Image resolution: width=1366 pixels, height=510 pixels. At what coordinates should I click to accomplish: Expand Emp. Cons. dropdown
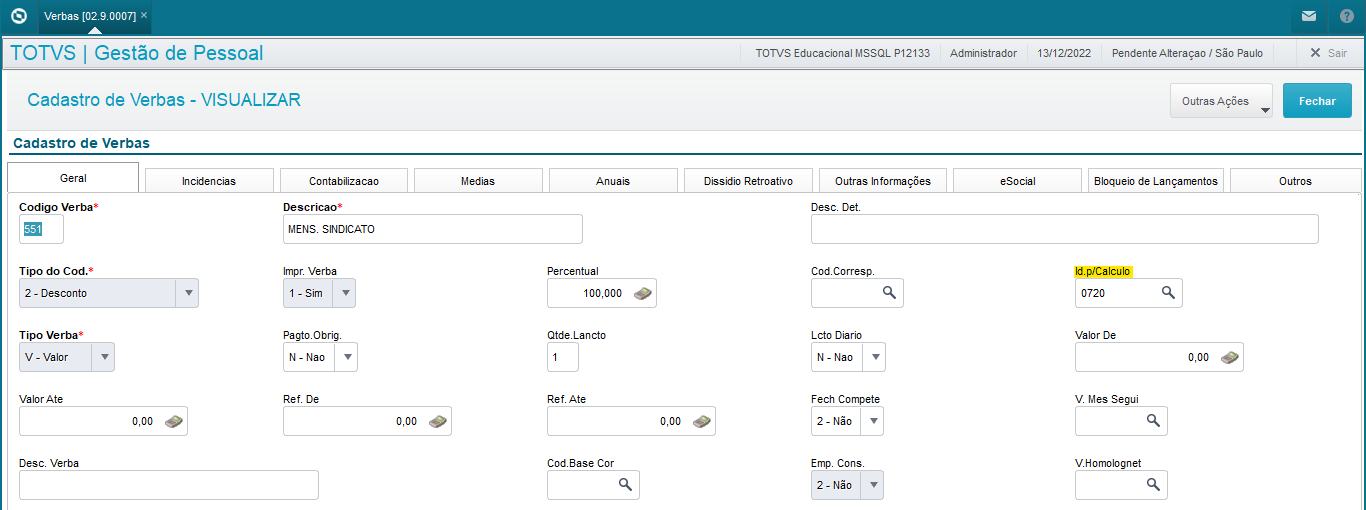[x=872, y=485]
